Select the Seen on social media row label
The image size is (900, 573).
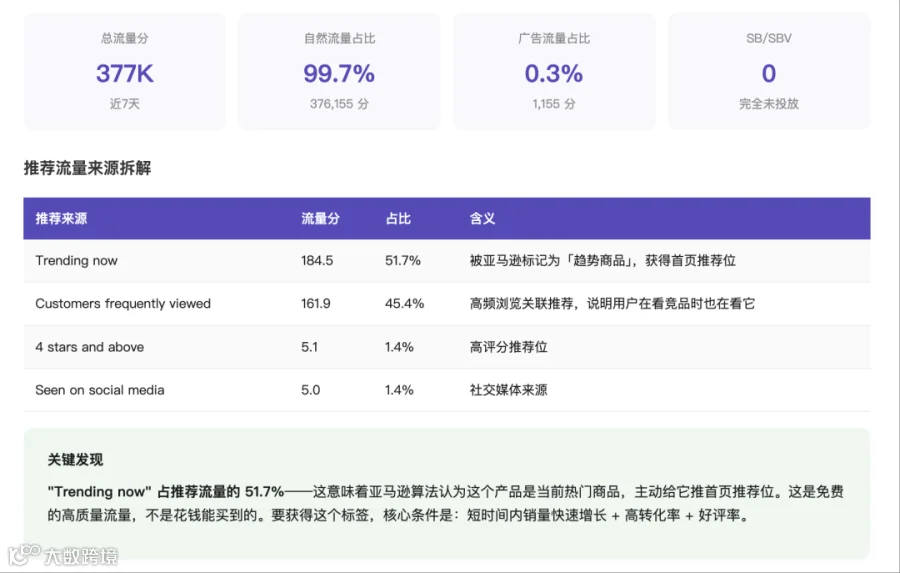(100, 390)
